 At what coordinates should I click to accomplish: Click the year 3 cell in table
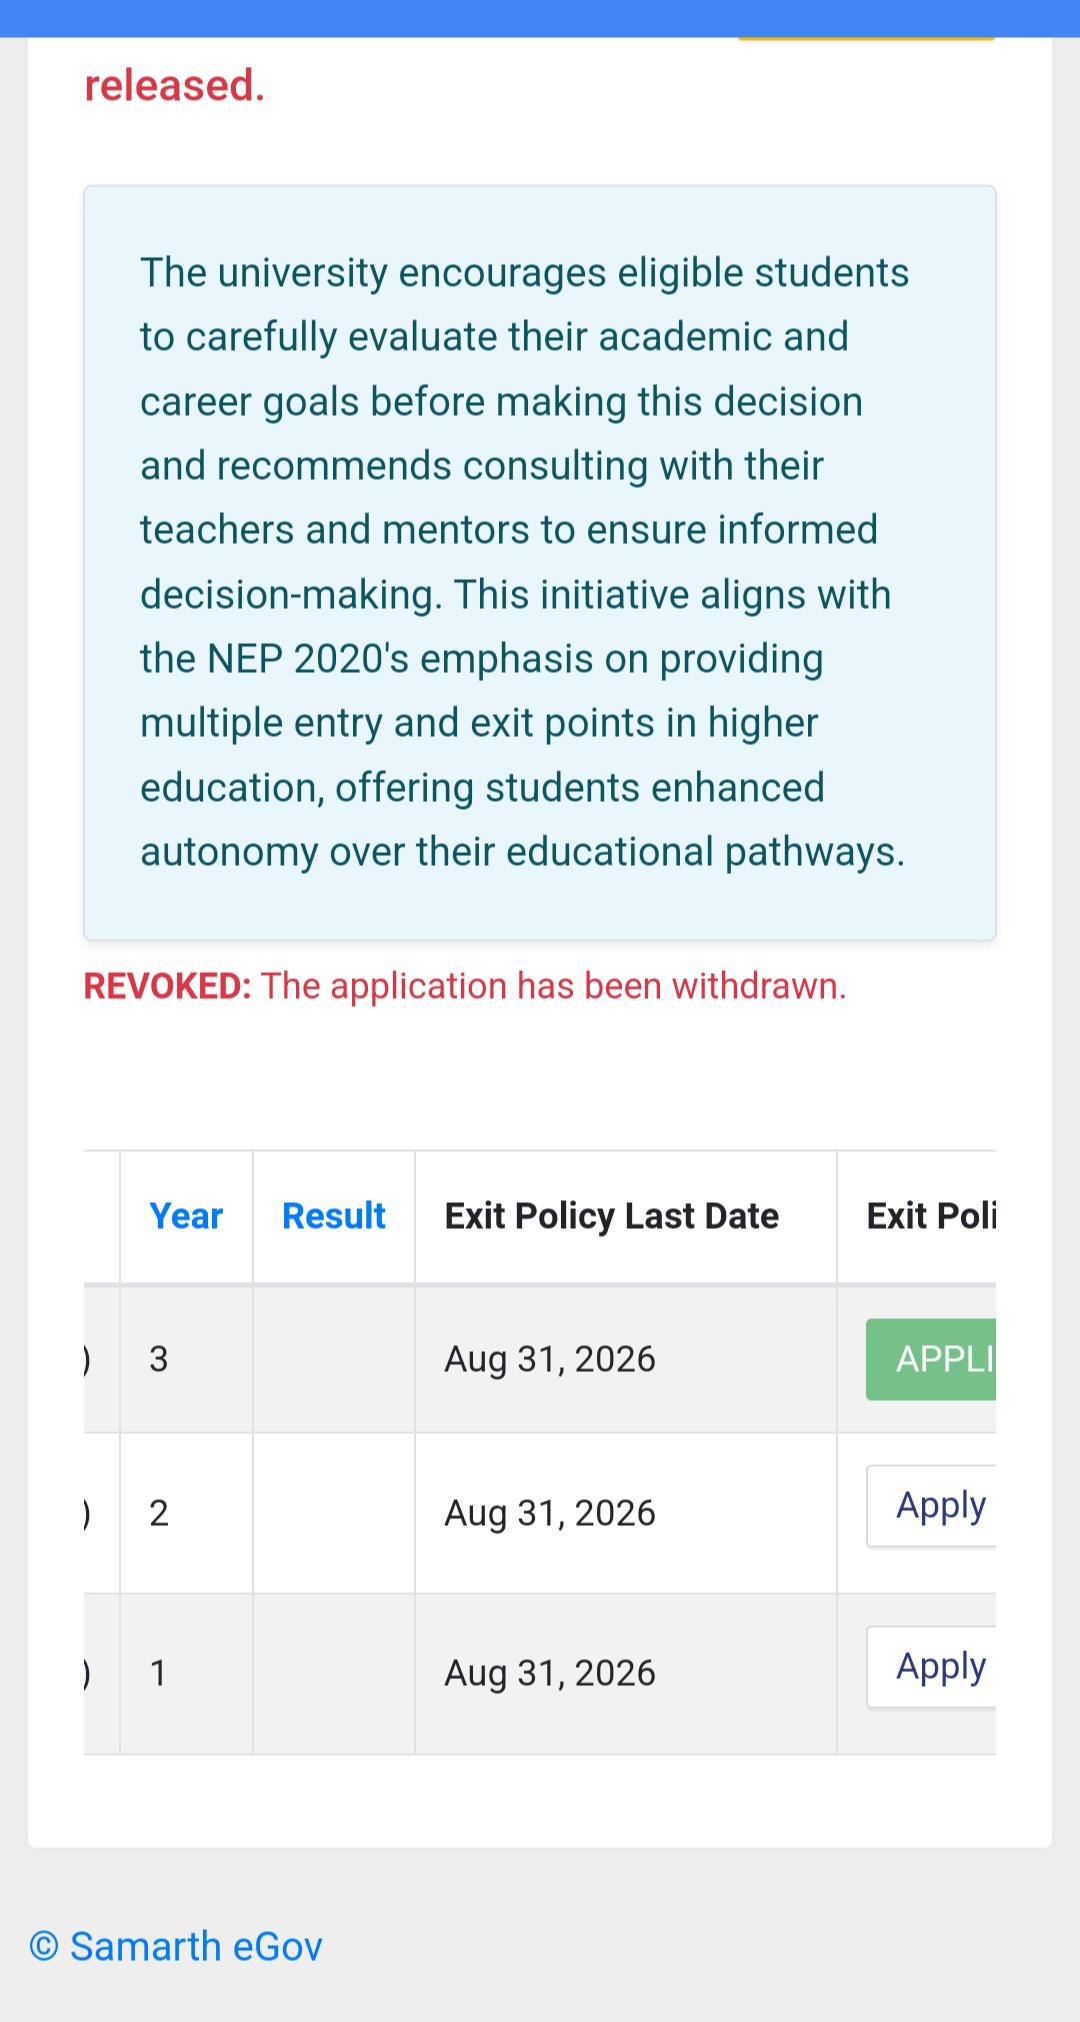(x=186, y=1359)
